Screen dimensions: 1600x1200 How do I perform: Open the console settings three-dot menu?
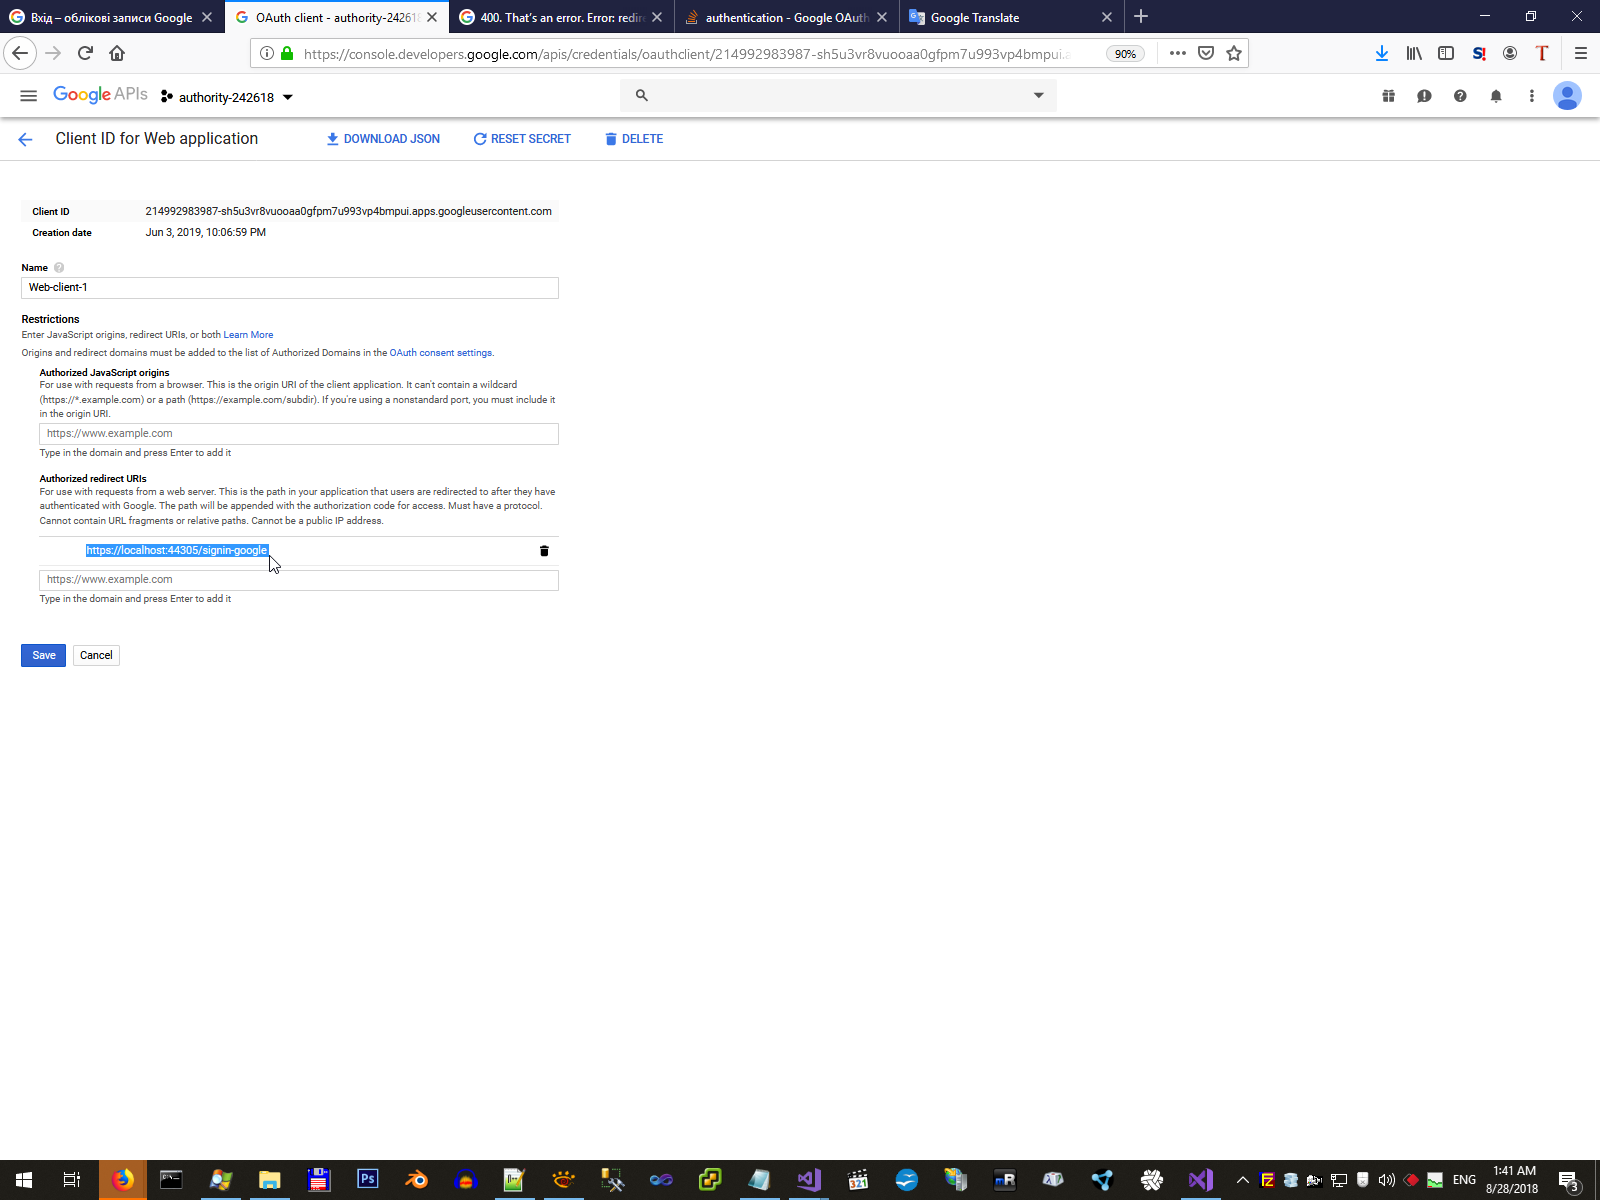[1531, 96]
